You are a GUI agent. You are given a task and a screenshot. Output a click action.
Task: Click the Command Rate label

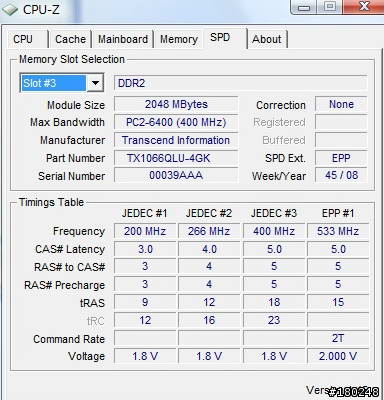click(69, 339)
